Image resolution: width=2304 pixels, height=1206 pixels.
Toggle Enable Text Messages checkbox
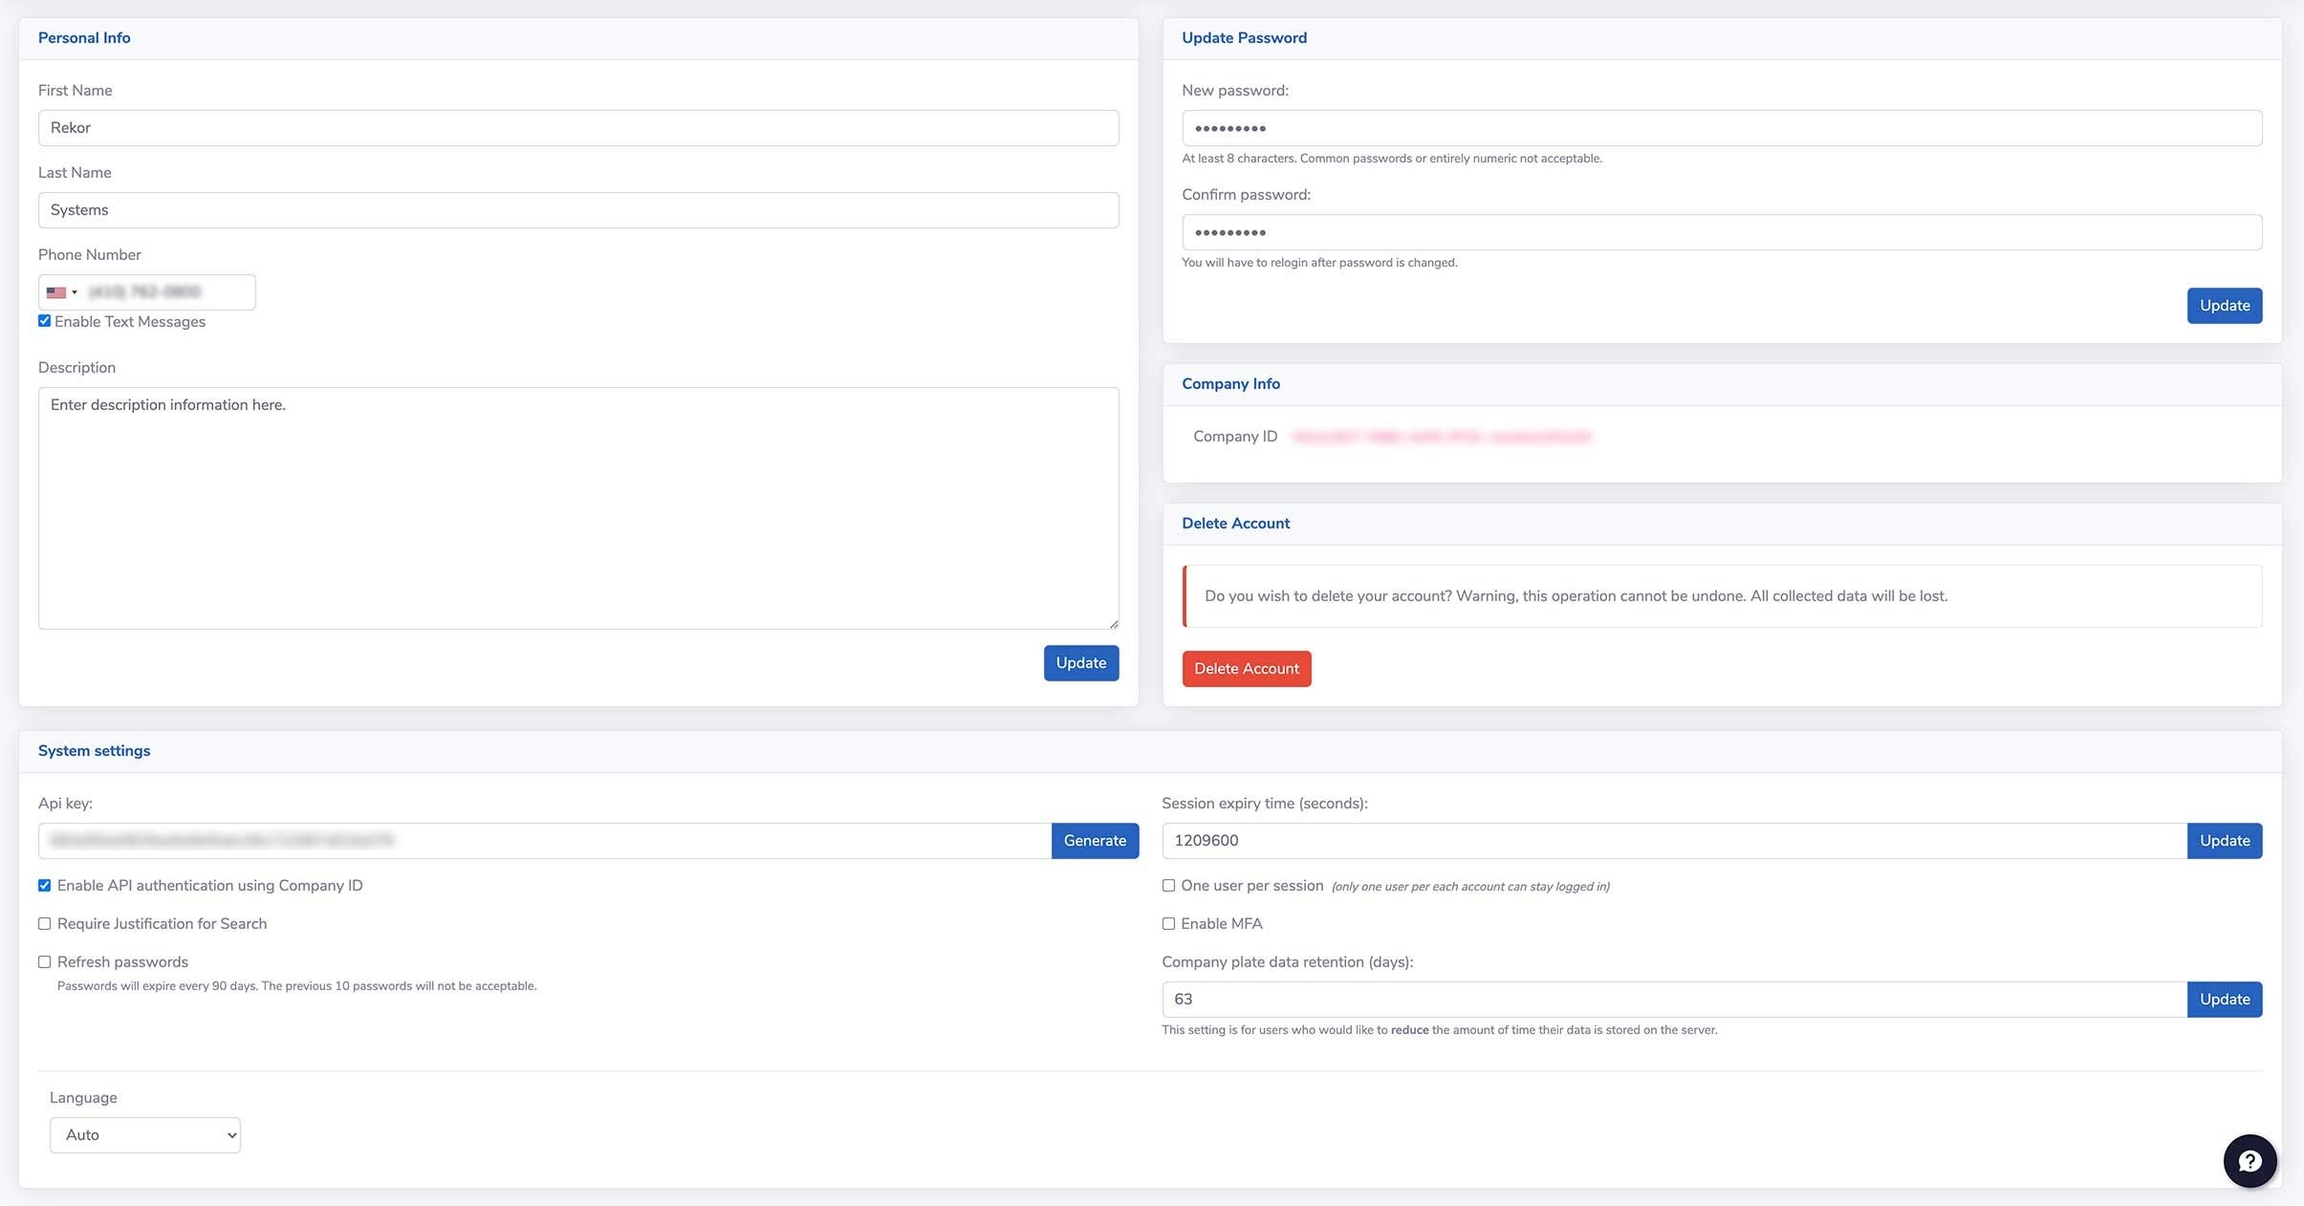(44, 321)
